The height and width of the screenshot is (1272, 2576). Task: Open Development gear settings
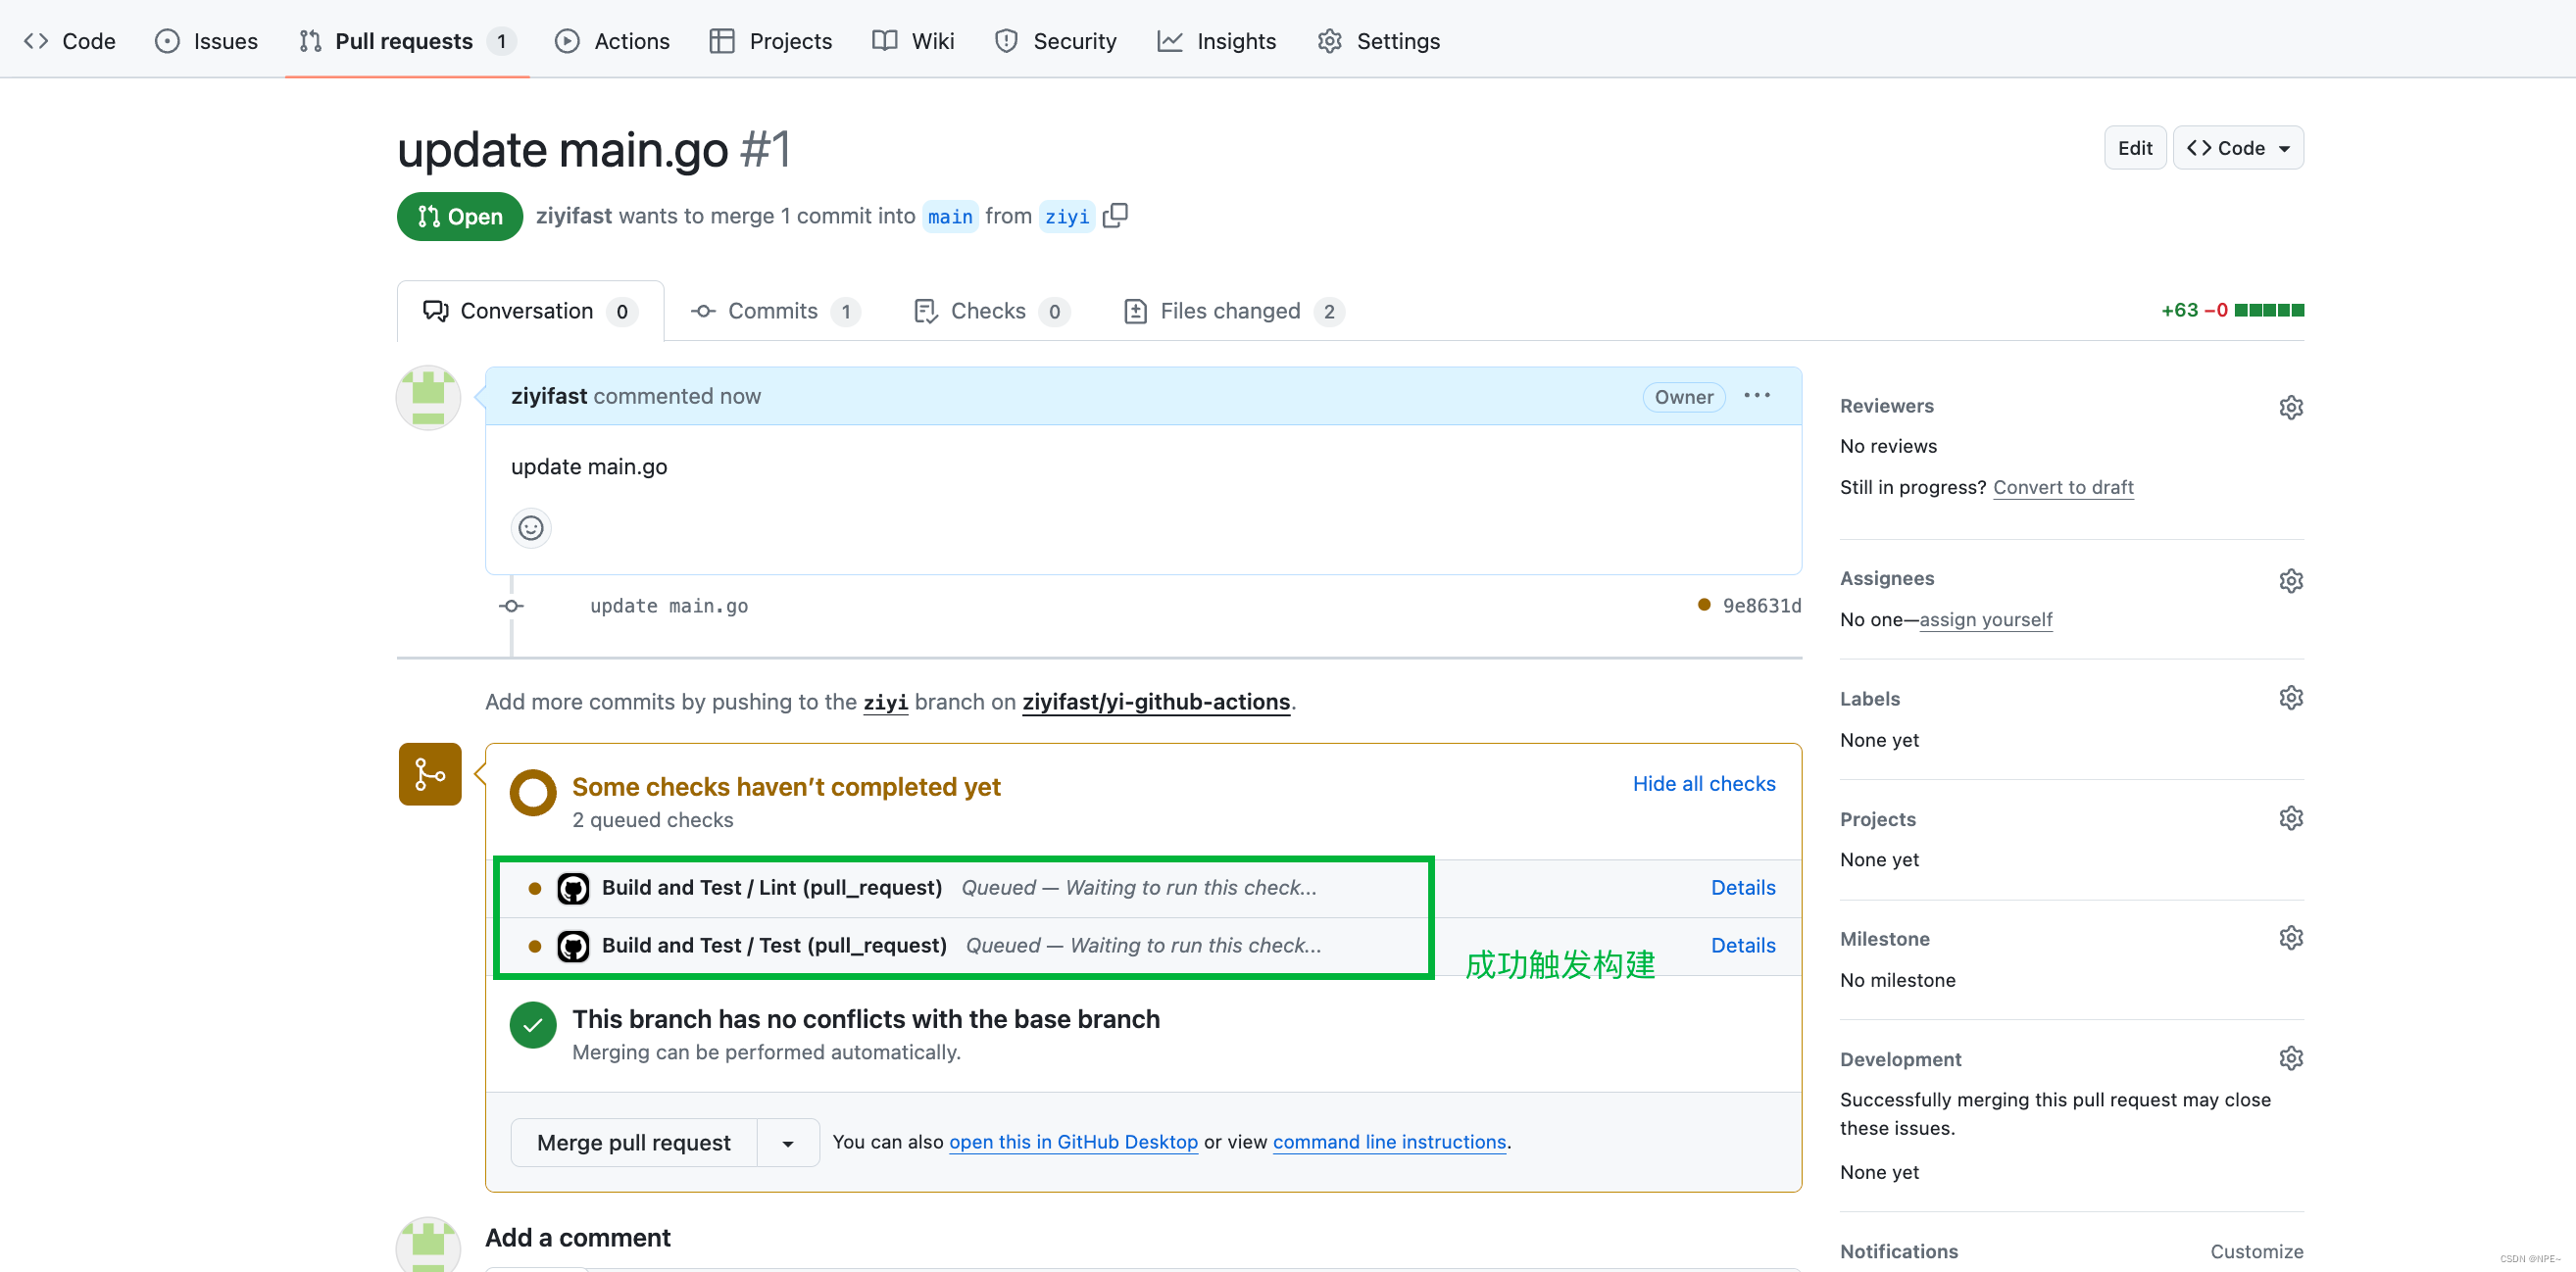2290,1058
